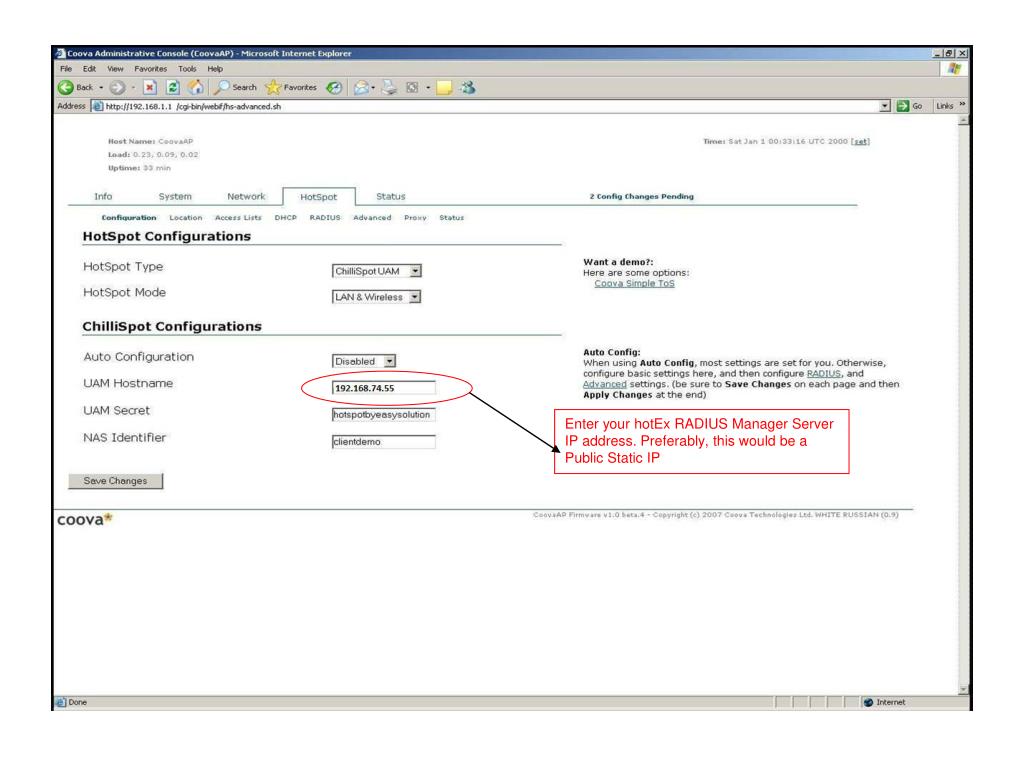
Task: Click the coova logo in footer
Action: (x=85, y=520)
